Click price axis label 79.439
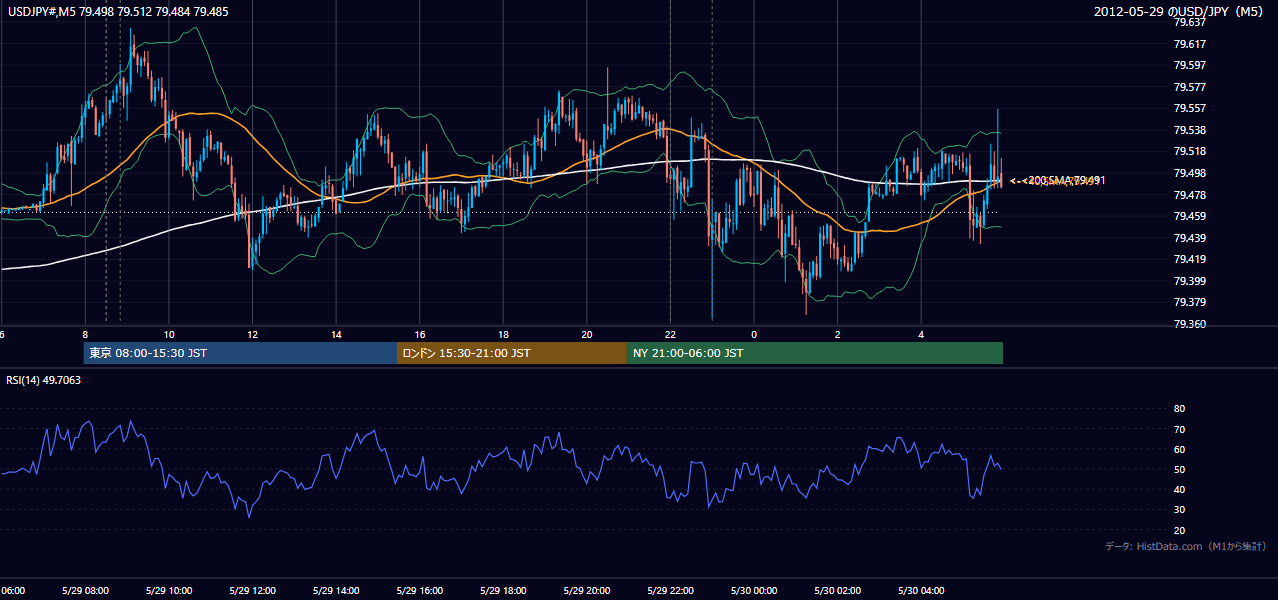 (x=1191, y=238)
